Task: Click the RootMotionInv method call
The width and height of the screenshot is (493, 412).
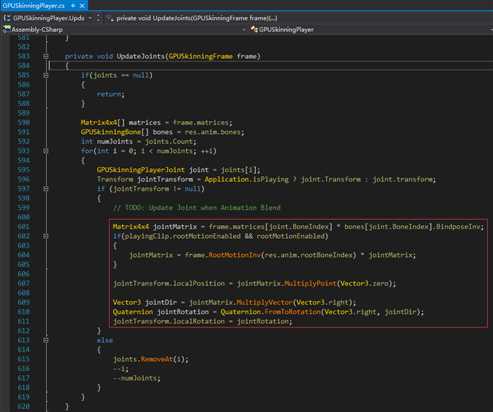Action: click(234, 255)
